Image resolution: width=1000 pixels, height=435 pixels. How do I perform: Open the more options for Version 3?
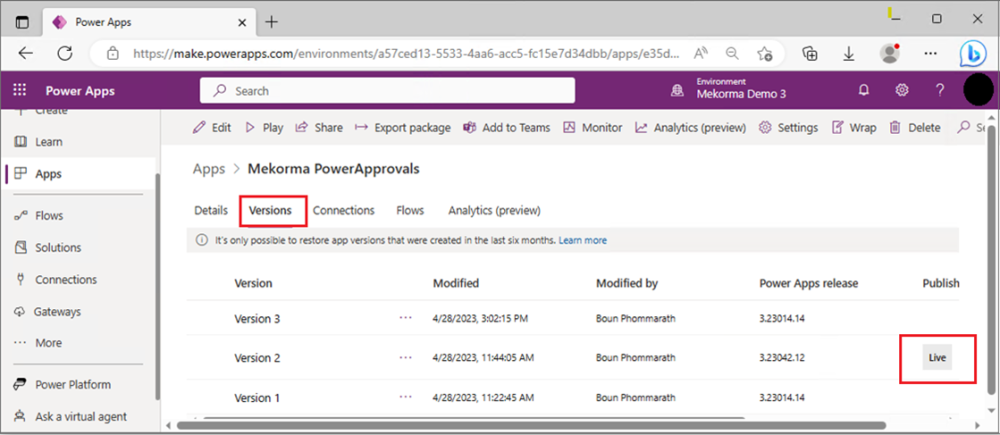point(406,318)
